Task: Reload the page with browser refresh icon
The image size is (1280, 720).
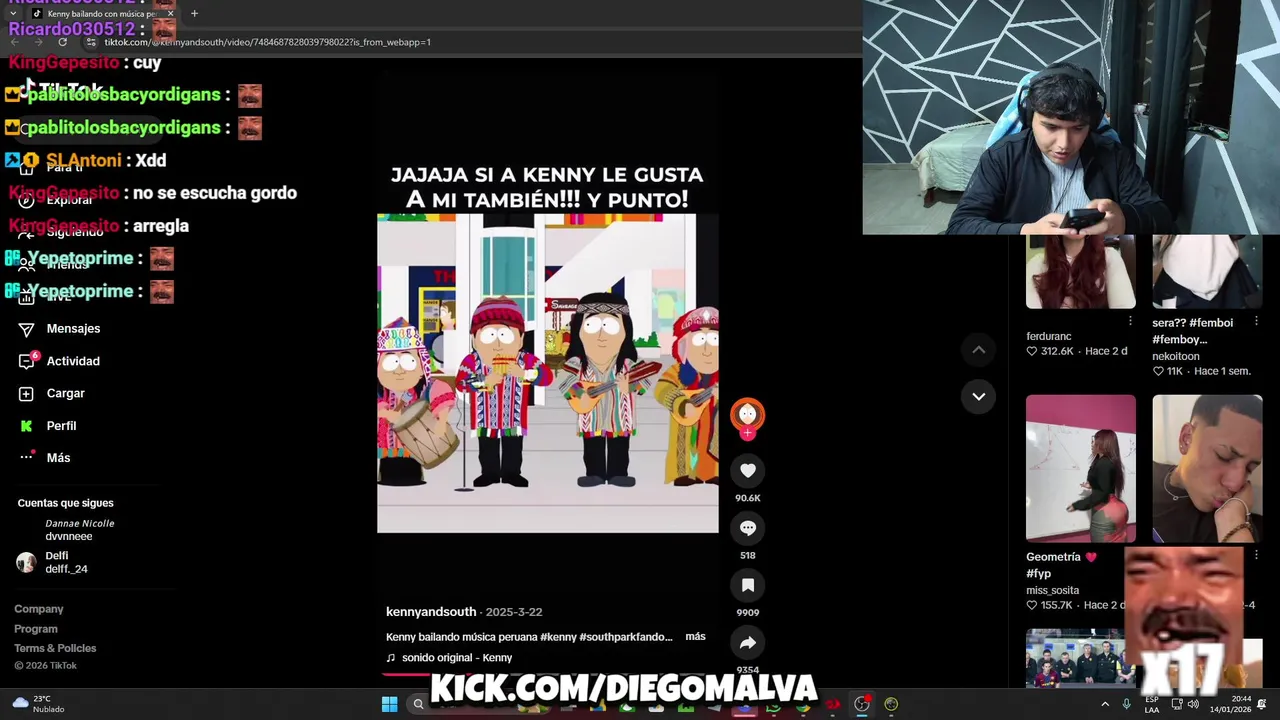Action: (x=62, y=42)
